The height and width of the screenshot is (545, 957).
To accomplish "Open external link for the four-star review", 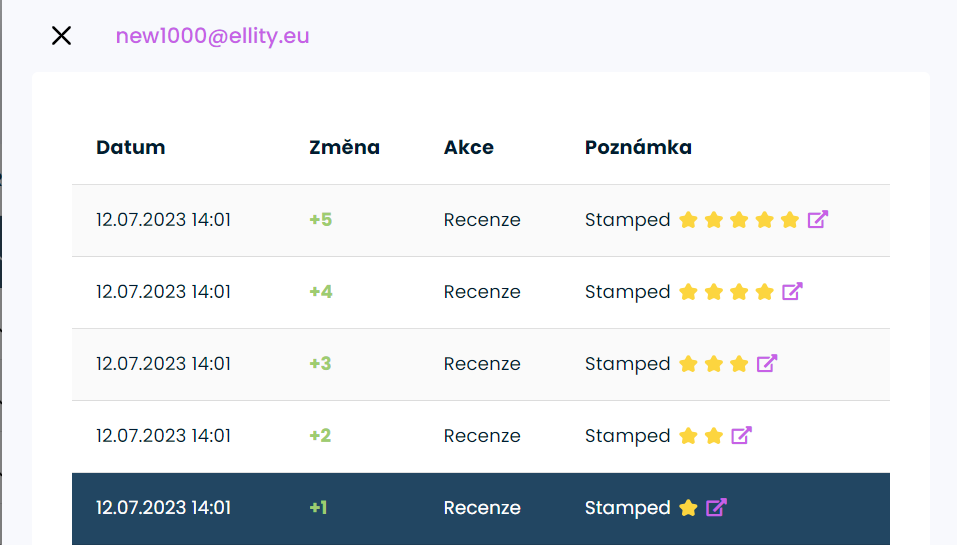I will pyautogui.click(x=792, y=292).
